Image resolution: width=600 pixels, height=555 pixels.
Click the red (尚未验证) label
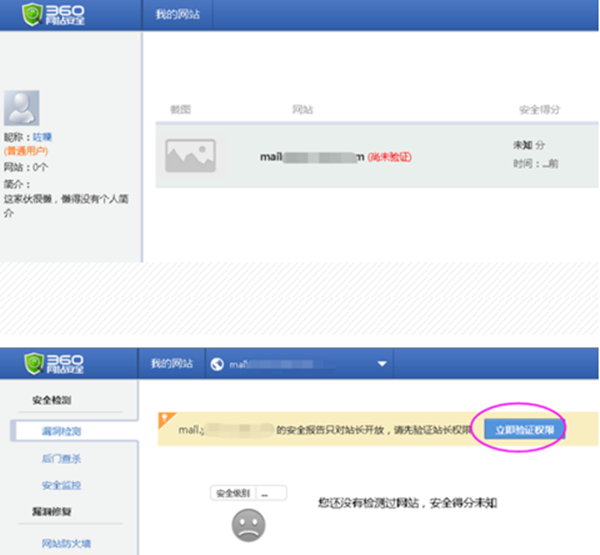(390, 157)
